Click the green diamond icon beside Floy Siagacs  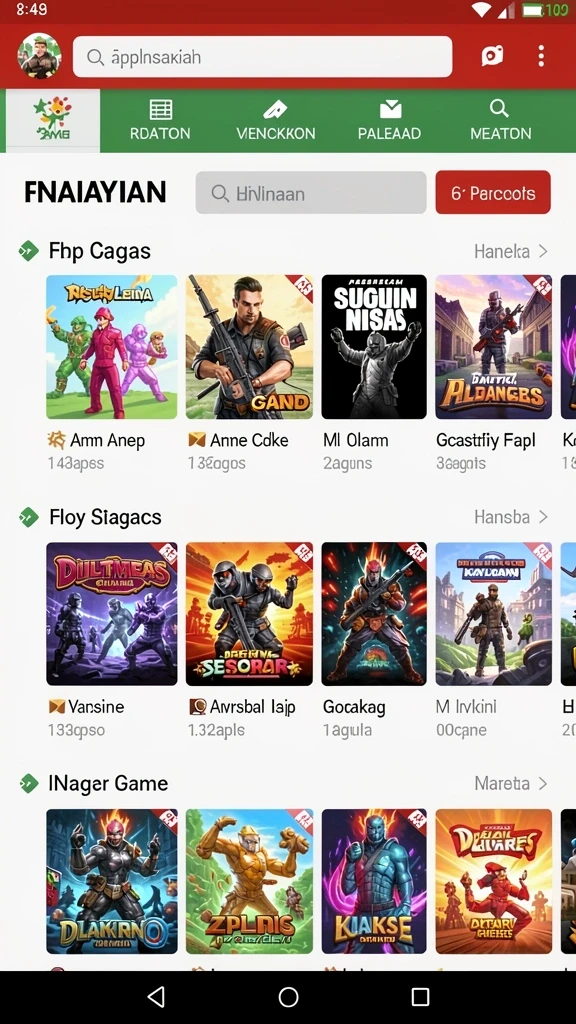tap(29, 517)
